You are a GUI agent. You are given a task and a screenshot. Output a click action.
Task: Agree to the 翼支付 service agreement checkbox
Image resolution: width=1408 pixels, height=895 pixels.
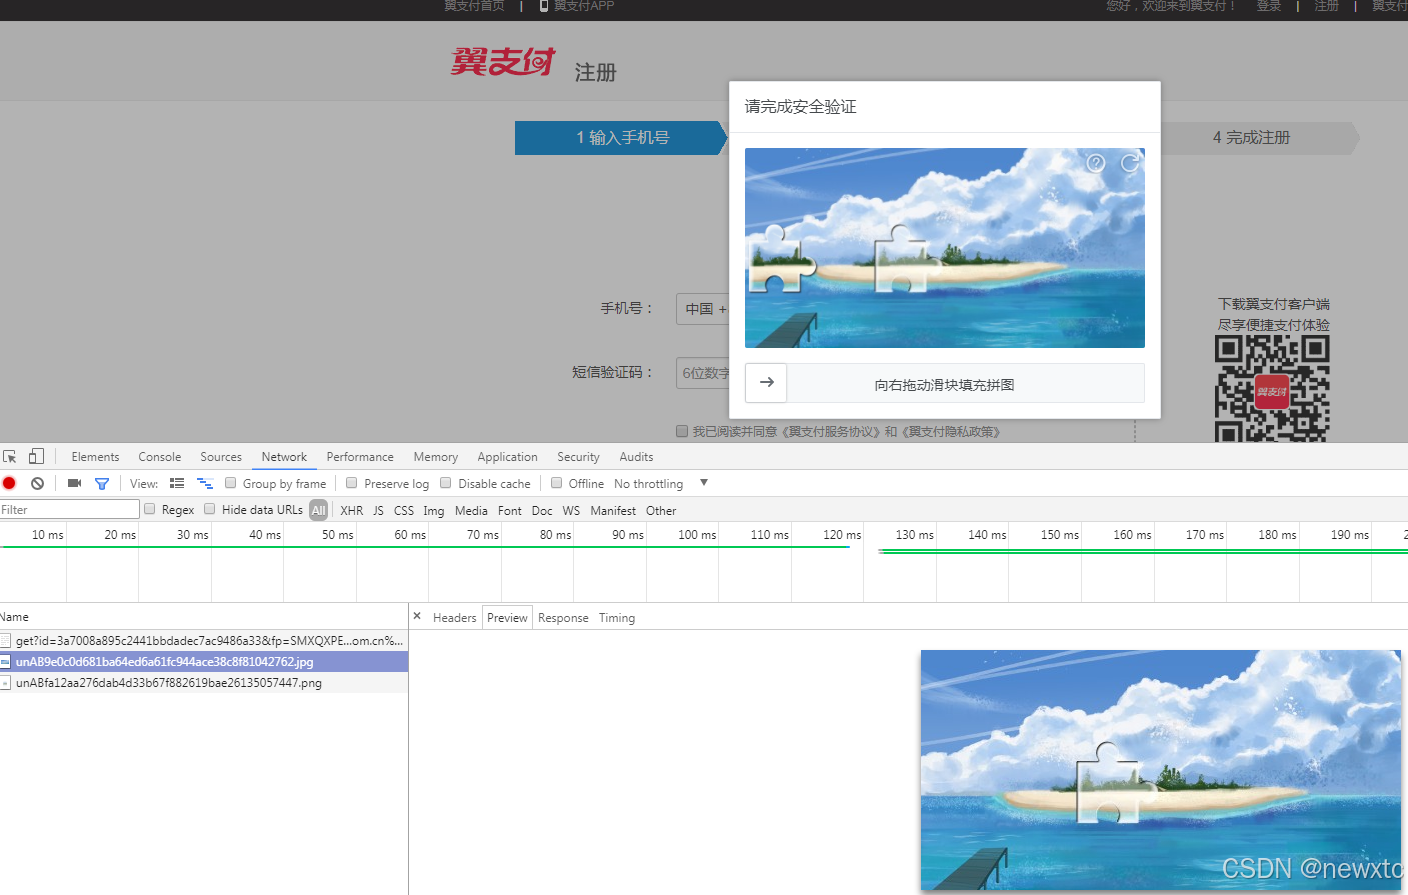(682, 431)
